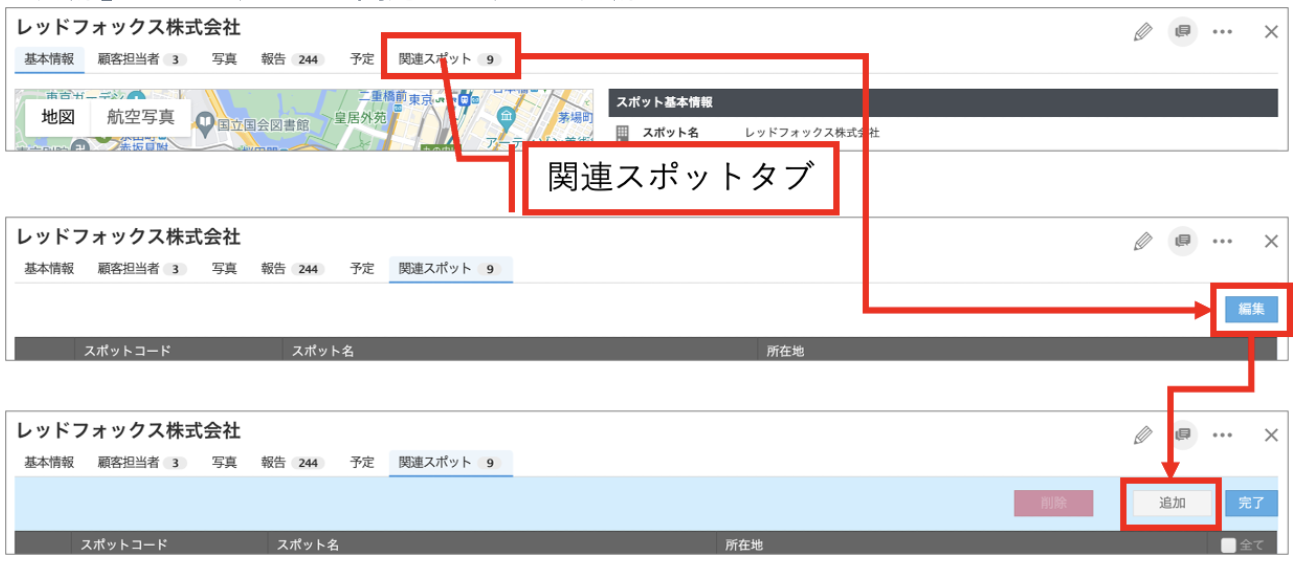
Task: Open the three-dot menu in the panel with 編集 button
Action: (x=1222, y=241)
